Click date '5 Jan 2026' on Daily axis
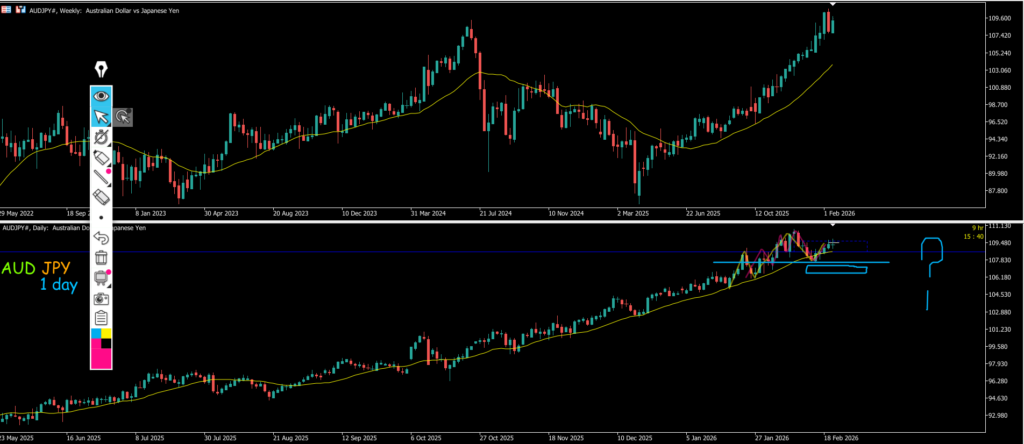1024x444 pixels. point(701,439)
